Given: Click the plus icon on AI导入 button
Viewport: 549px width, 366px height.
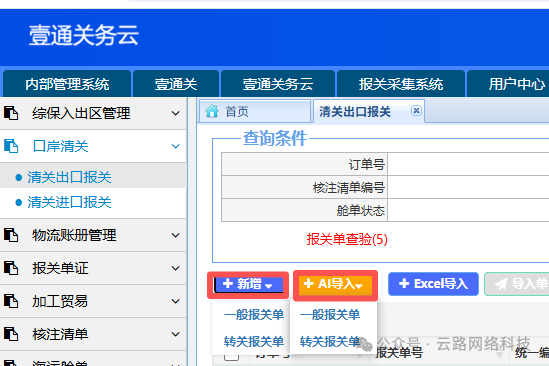Looking at the screenshot, I should tap(308, 283).
